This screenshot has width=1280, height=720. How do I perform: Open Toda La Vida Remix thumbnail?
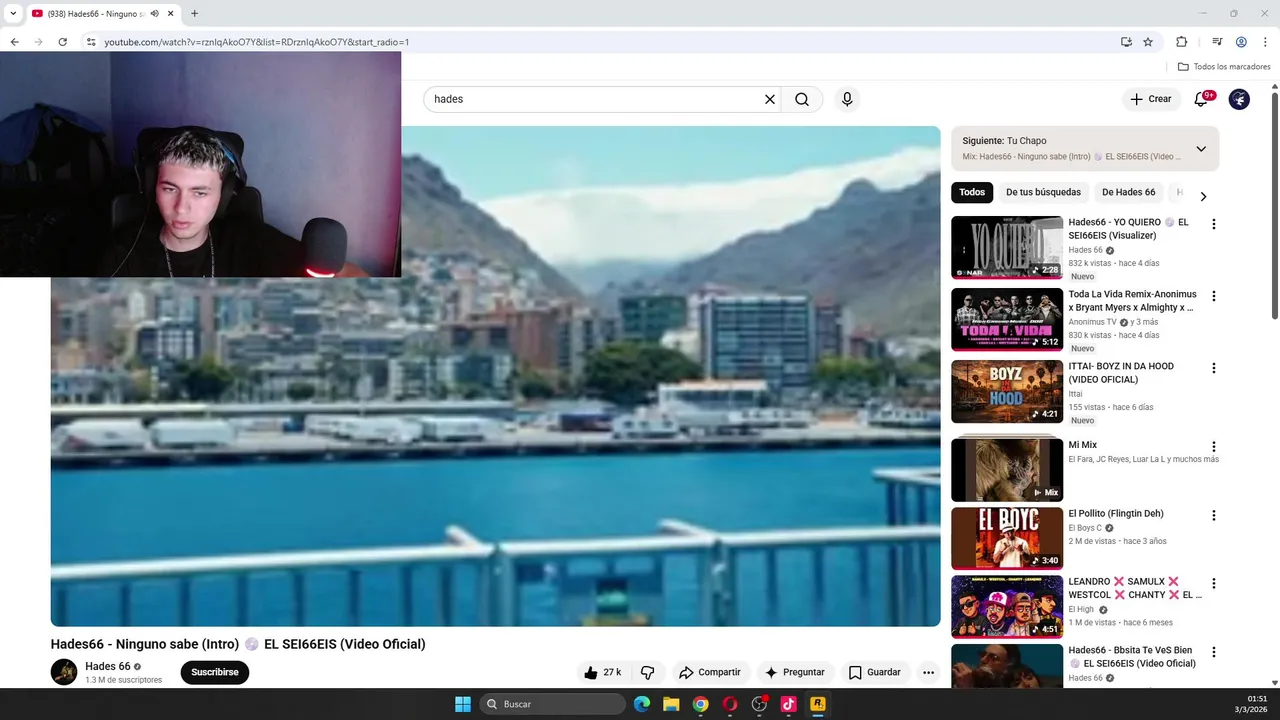pyautogui.click(x=1007, y=319)
